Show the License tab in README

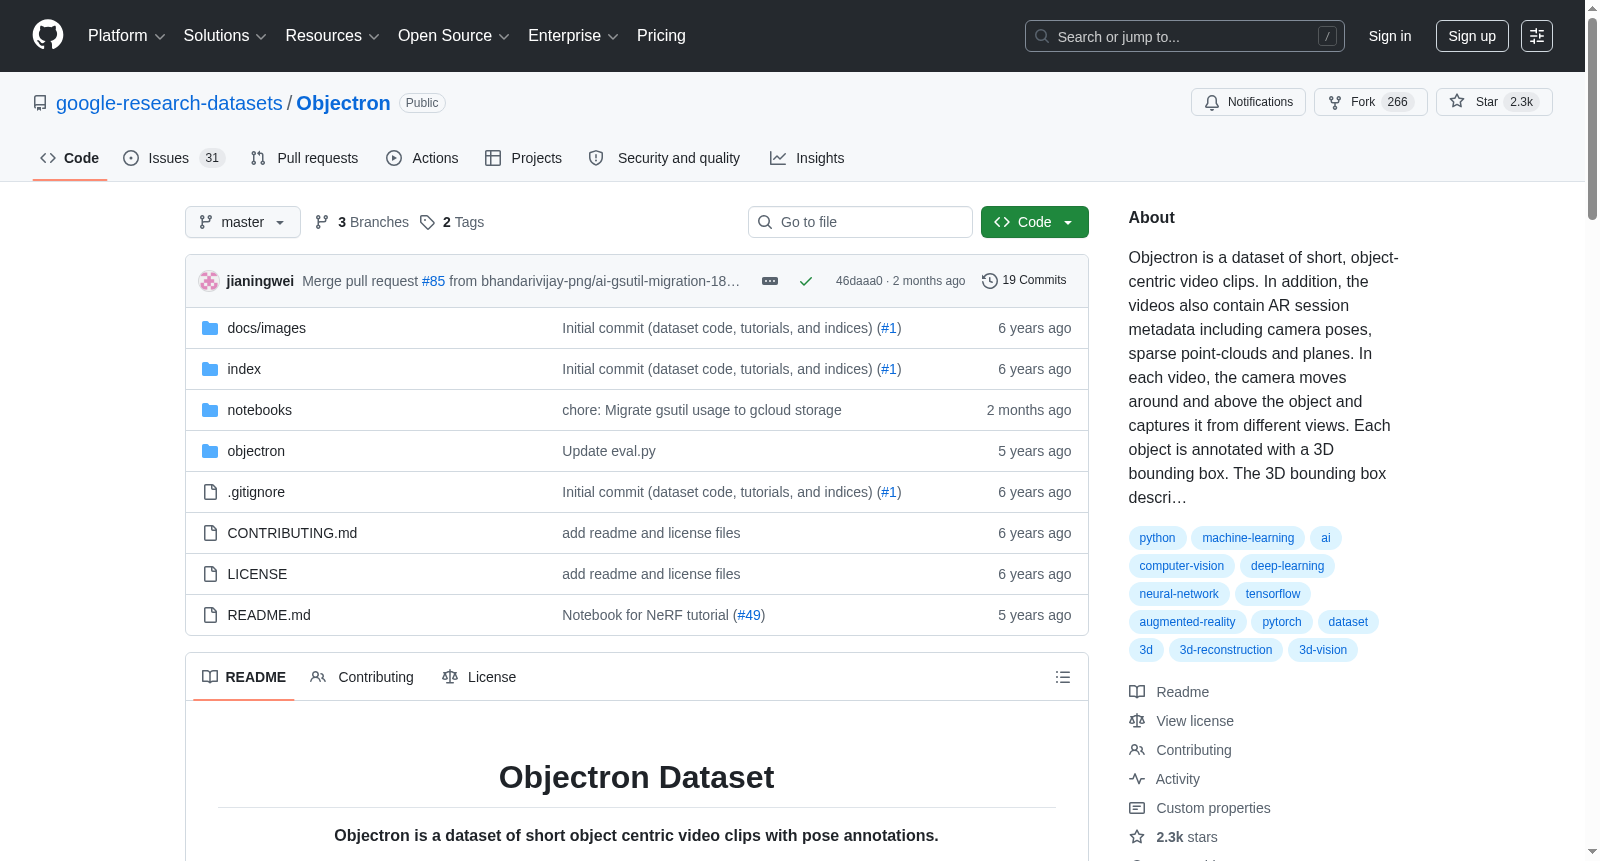pyautogui.click(x=479, y=677)
